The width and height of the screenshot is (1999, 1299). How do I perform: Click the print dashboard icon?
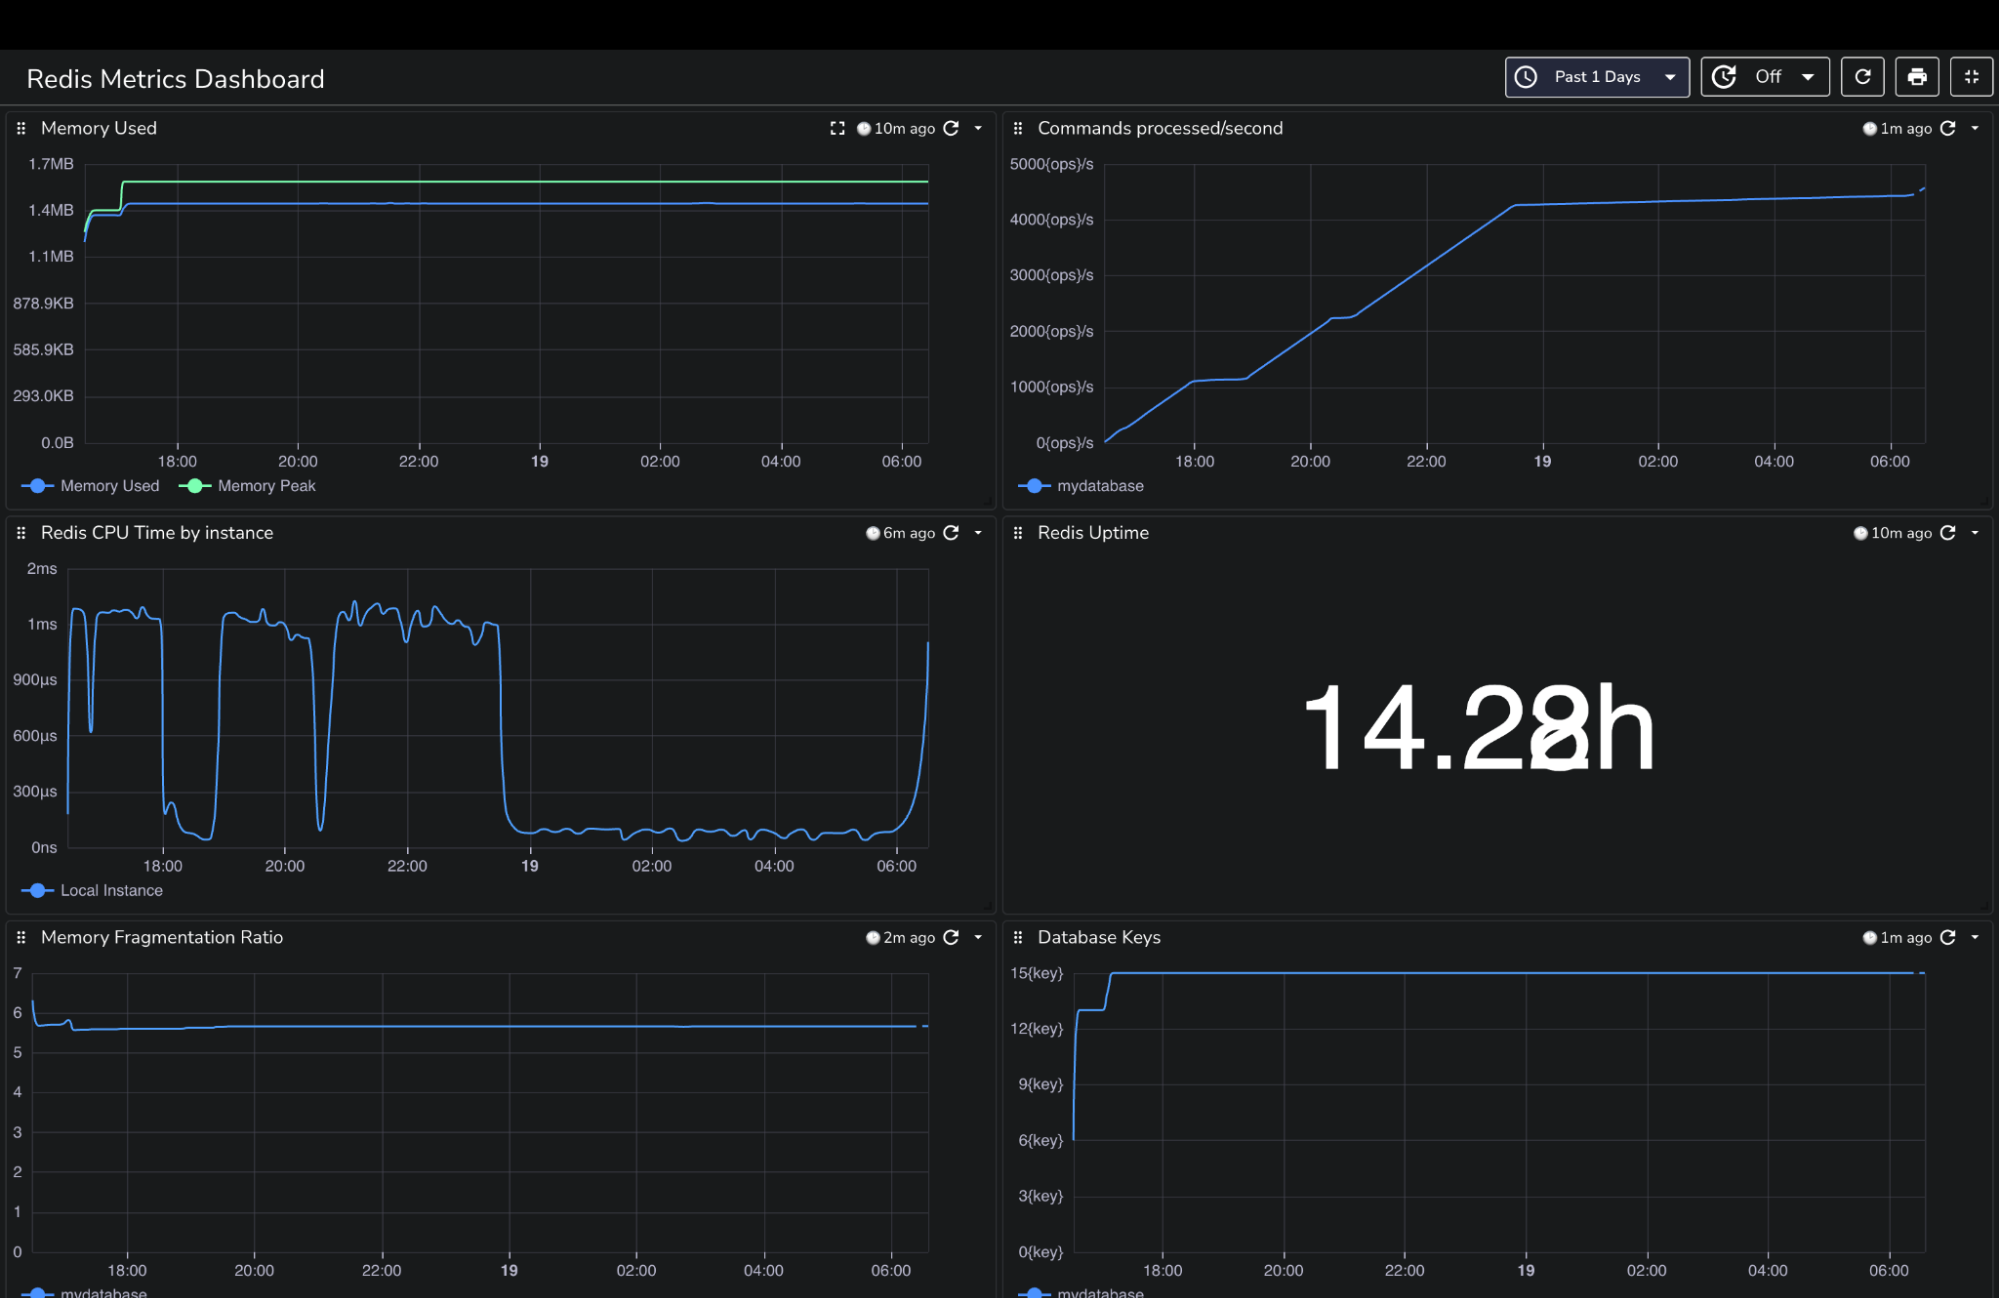point(1917,77)
